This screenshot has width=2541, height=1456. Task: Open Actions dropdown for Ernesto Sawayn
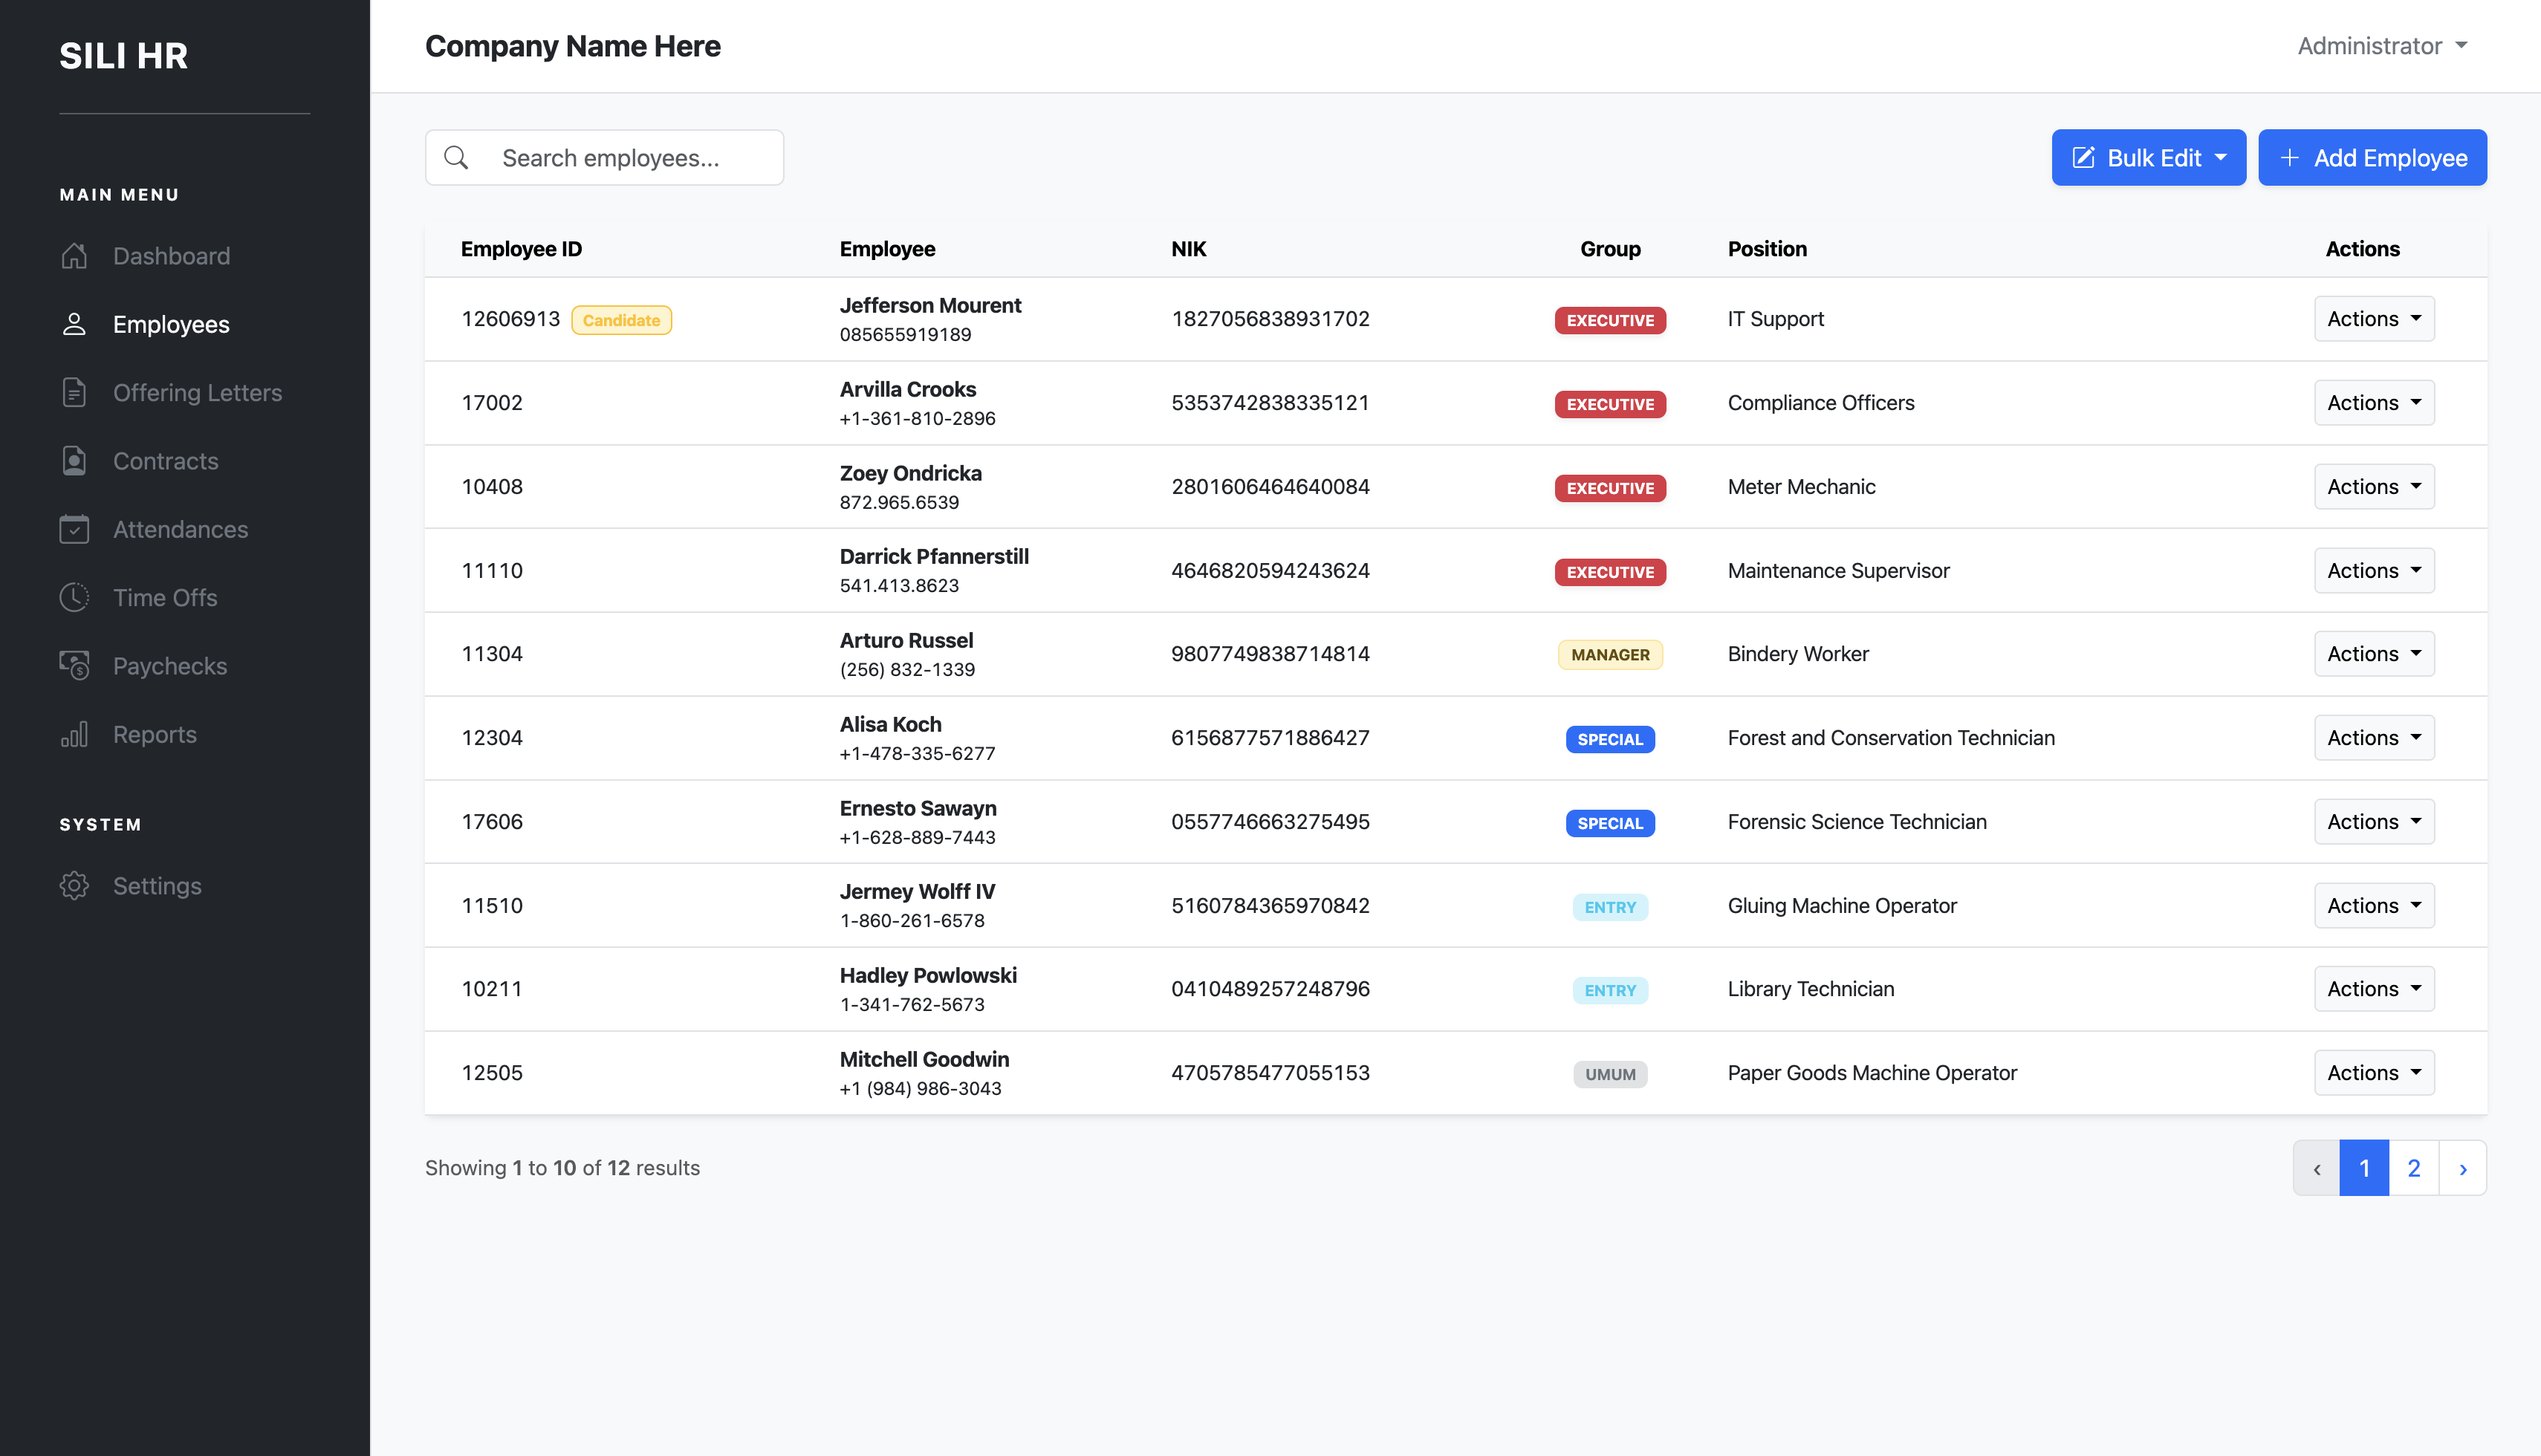pyautogui.click(x=2374, y=822)
